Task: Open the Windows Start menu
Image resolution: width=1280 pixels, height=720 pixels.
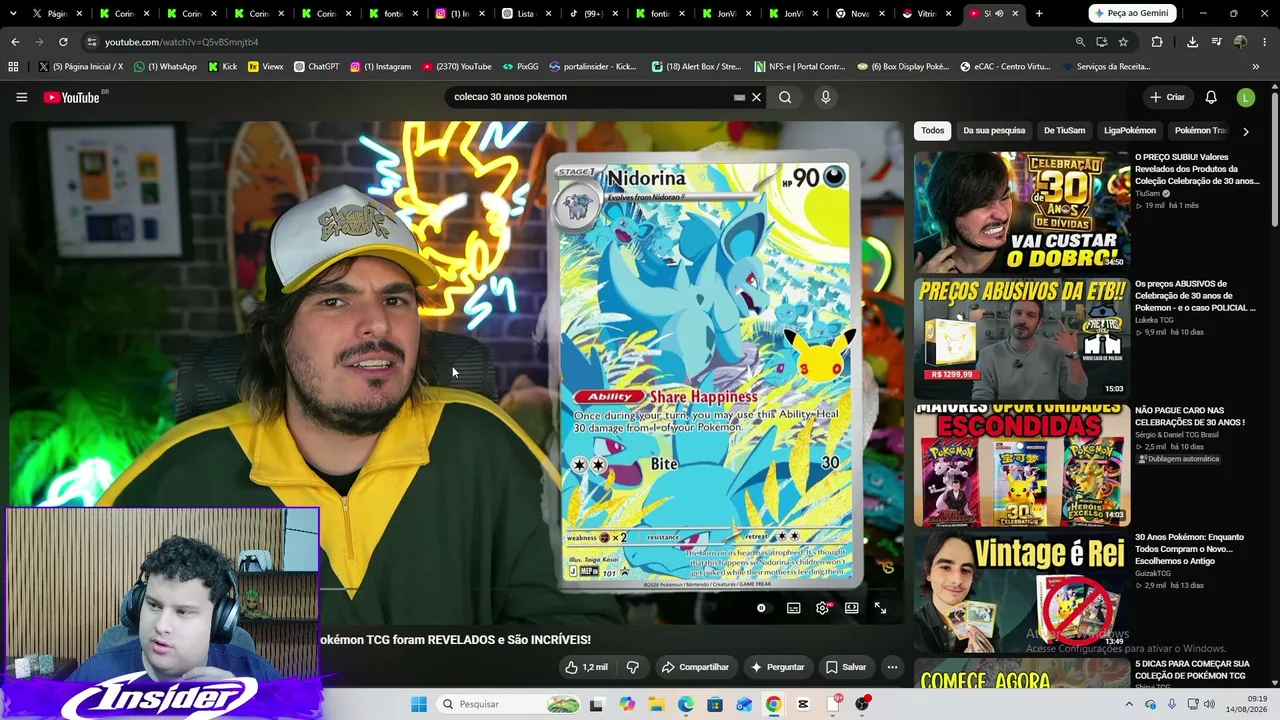Action: pyautogui.click(x=419, y=704)
